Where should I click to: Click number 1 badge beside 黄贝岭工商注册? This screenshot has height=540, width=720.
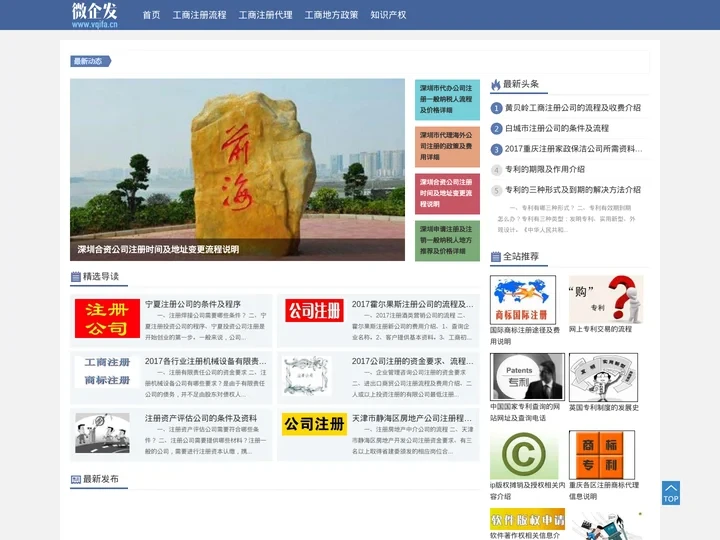496,108
